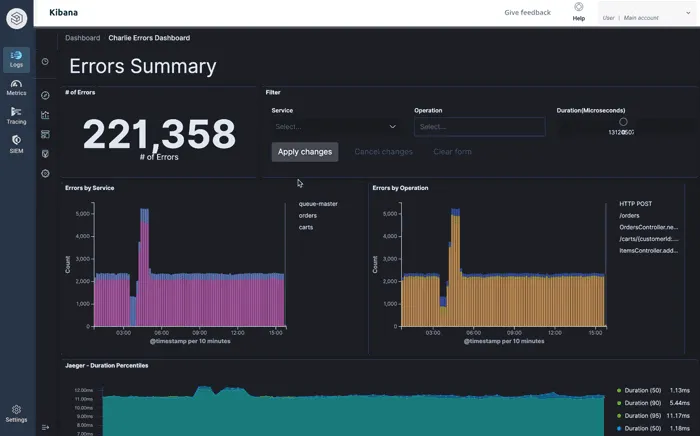The image size is (700, 436).
Task: Click the Help lifebuoy icon
Action: pos(578,8)
